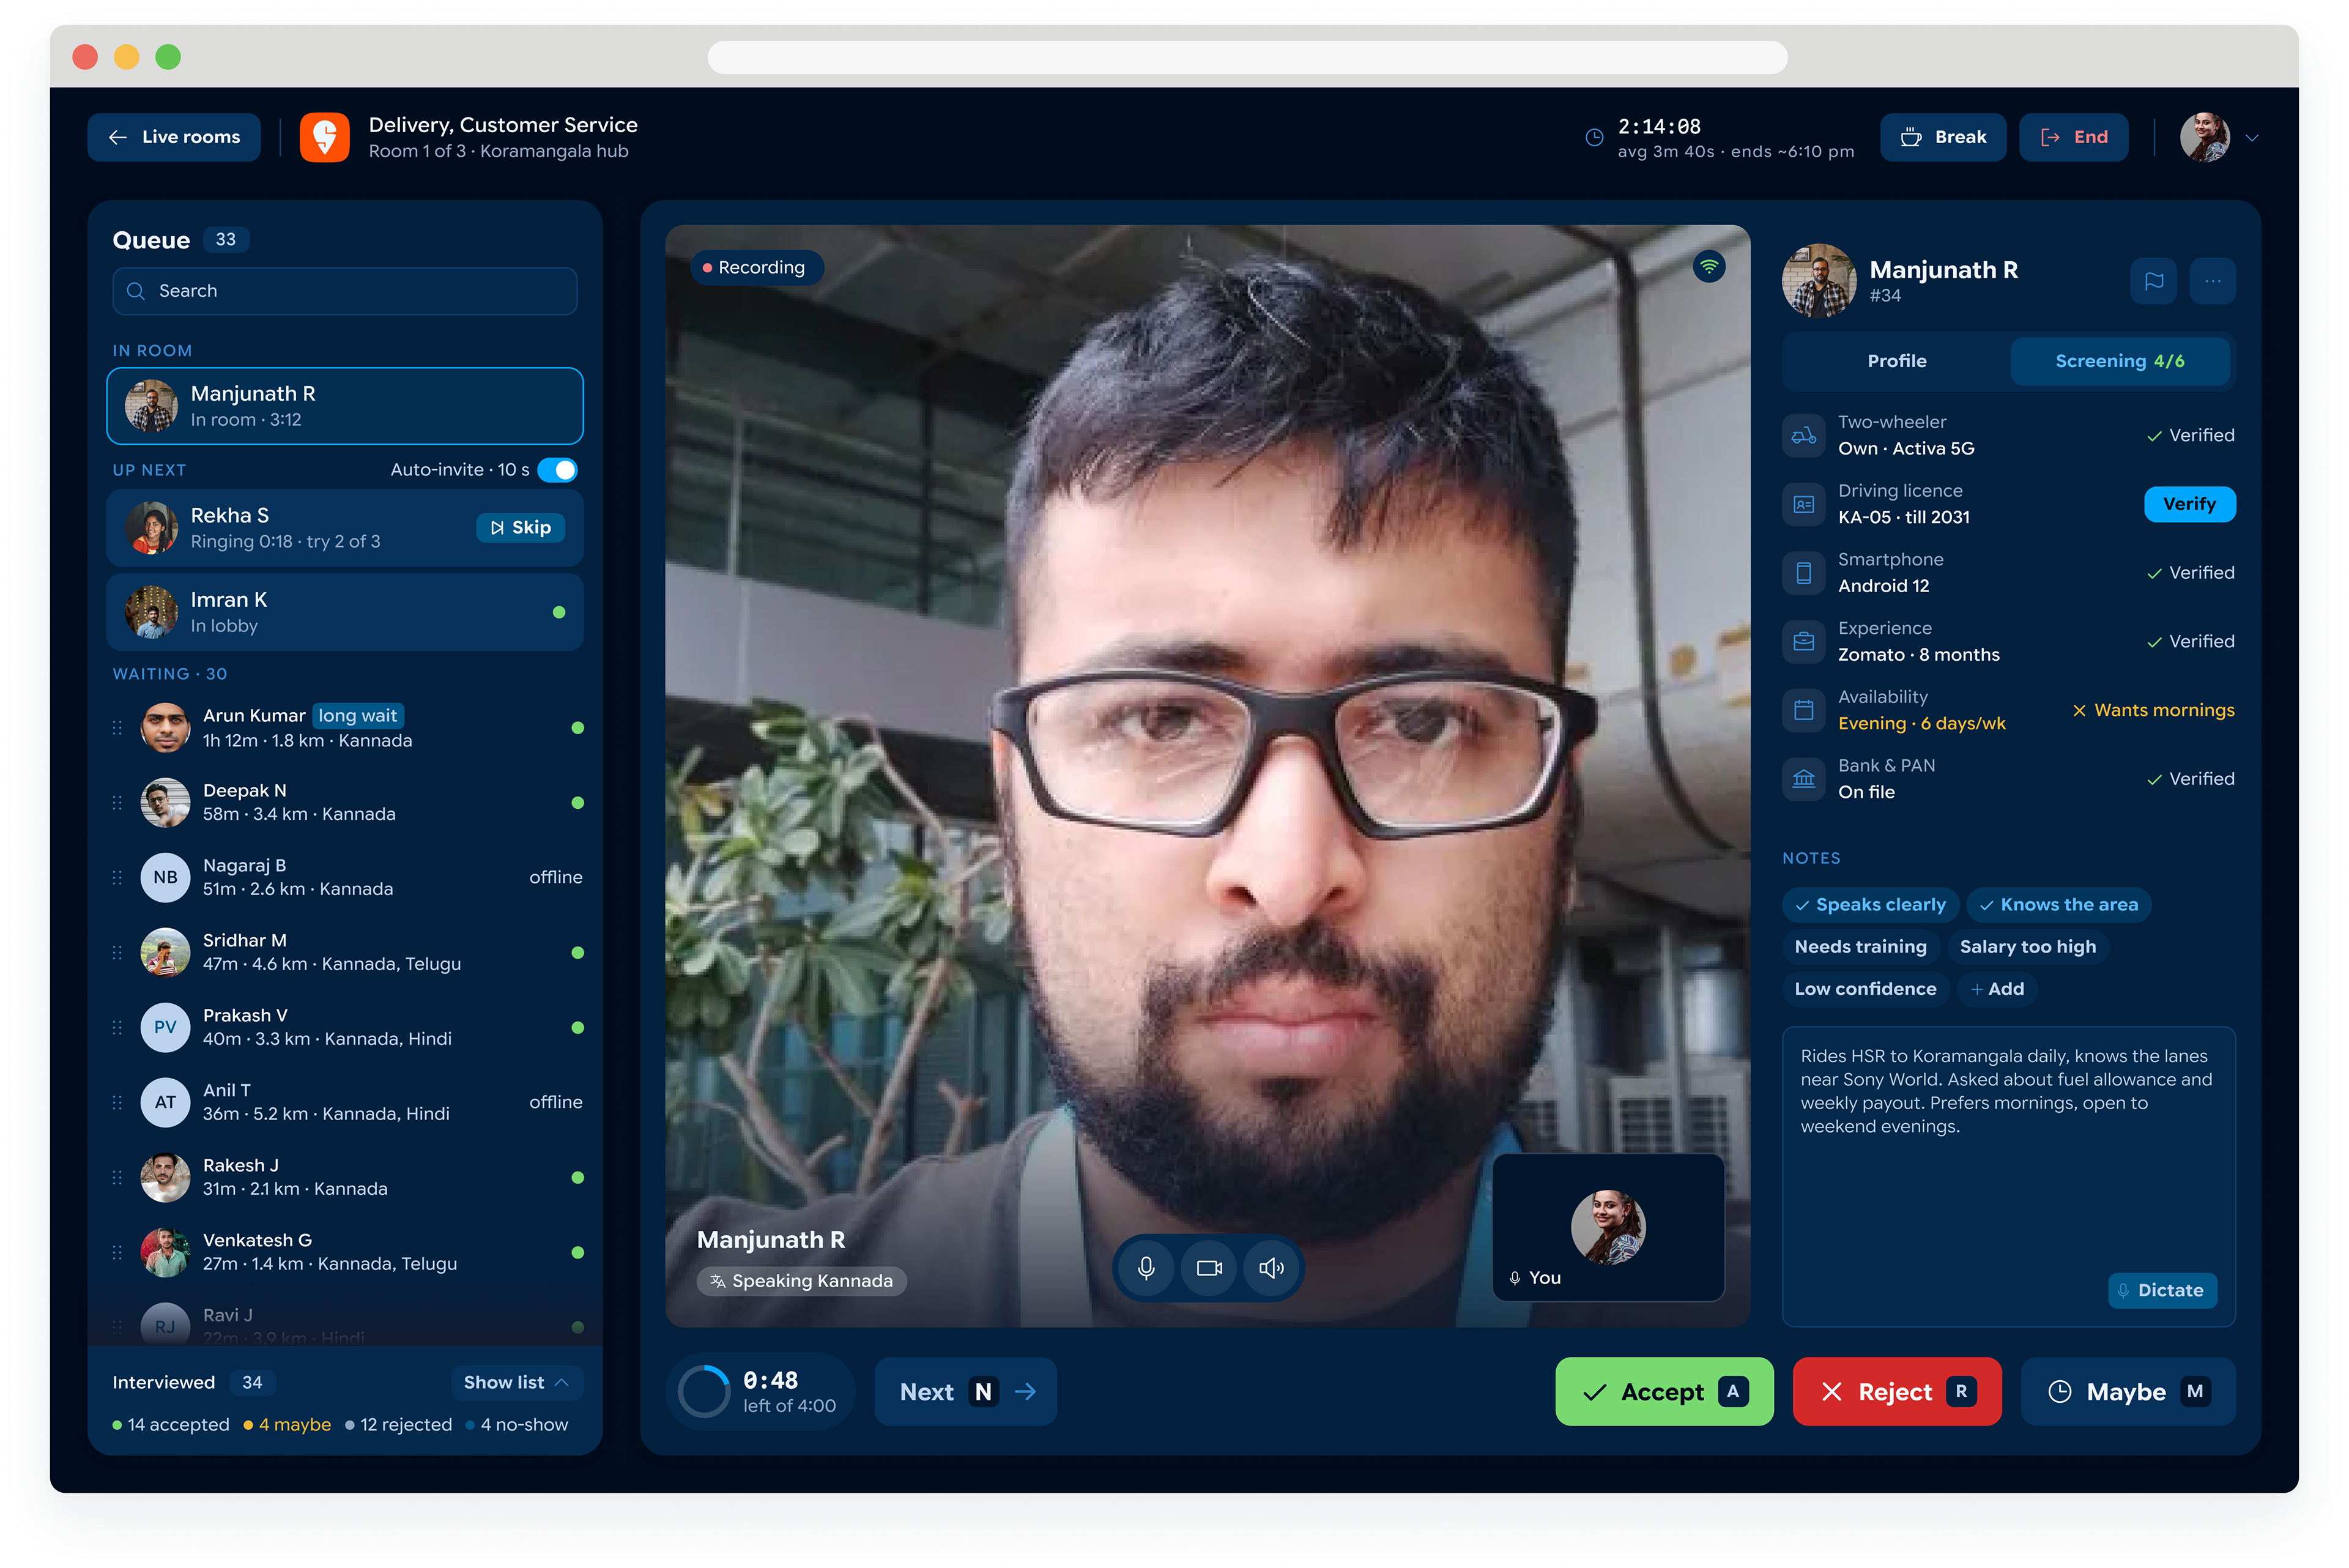
Task: Expand the interviewed Show list
Action: click(x=515, y=1382)
